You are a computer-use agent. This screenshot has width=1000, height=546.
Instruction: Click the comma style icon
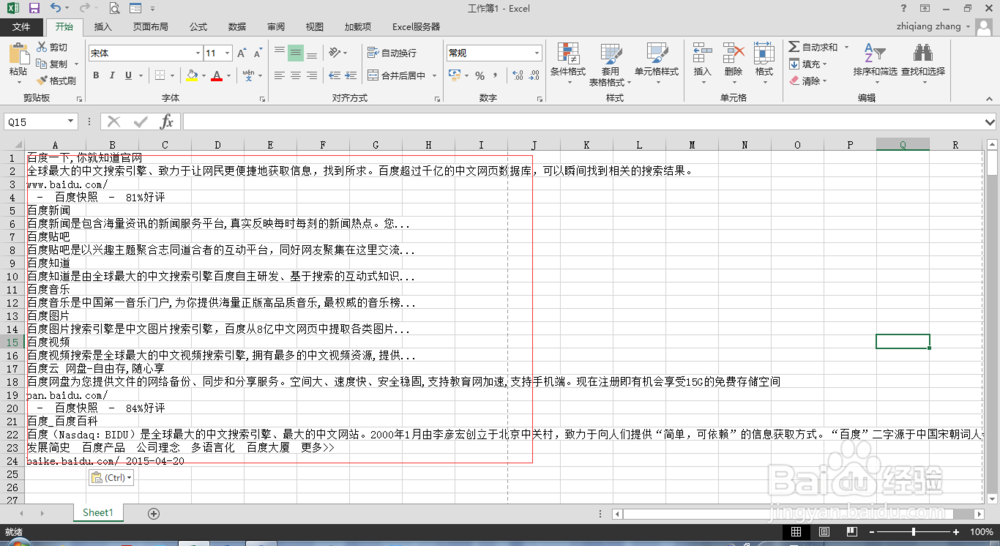[x=496, y=75]
